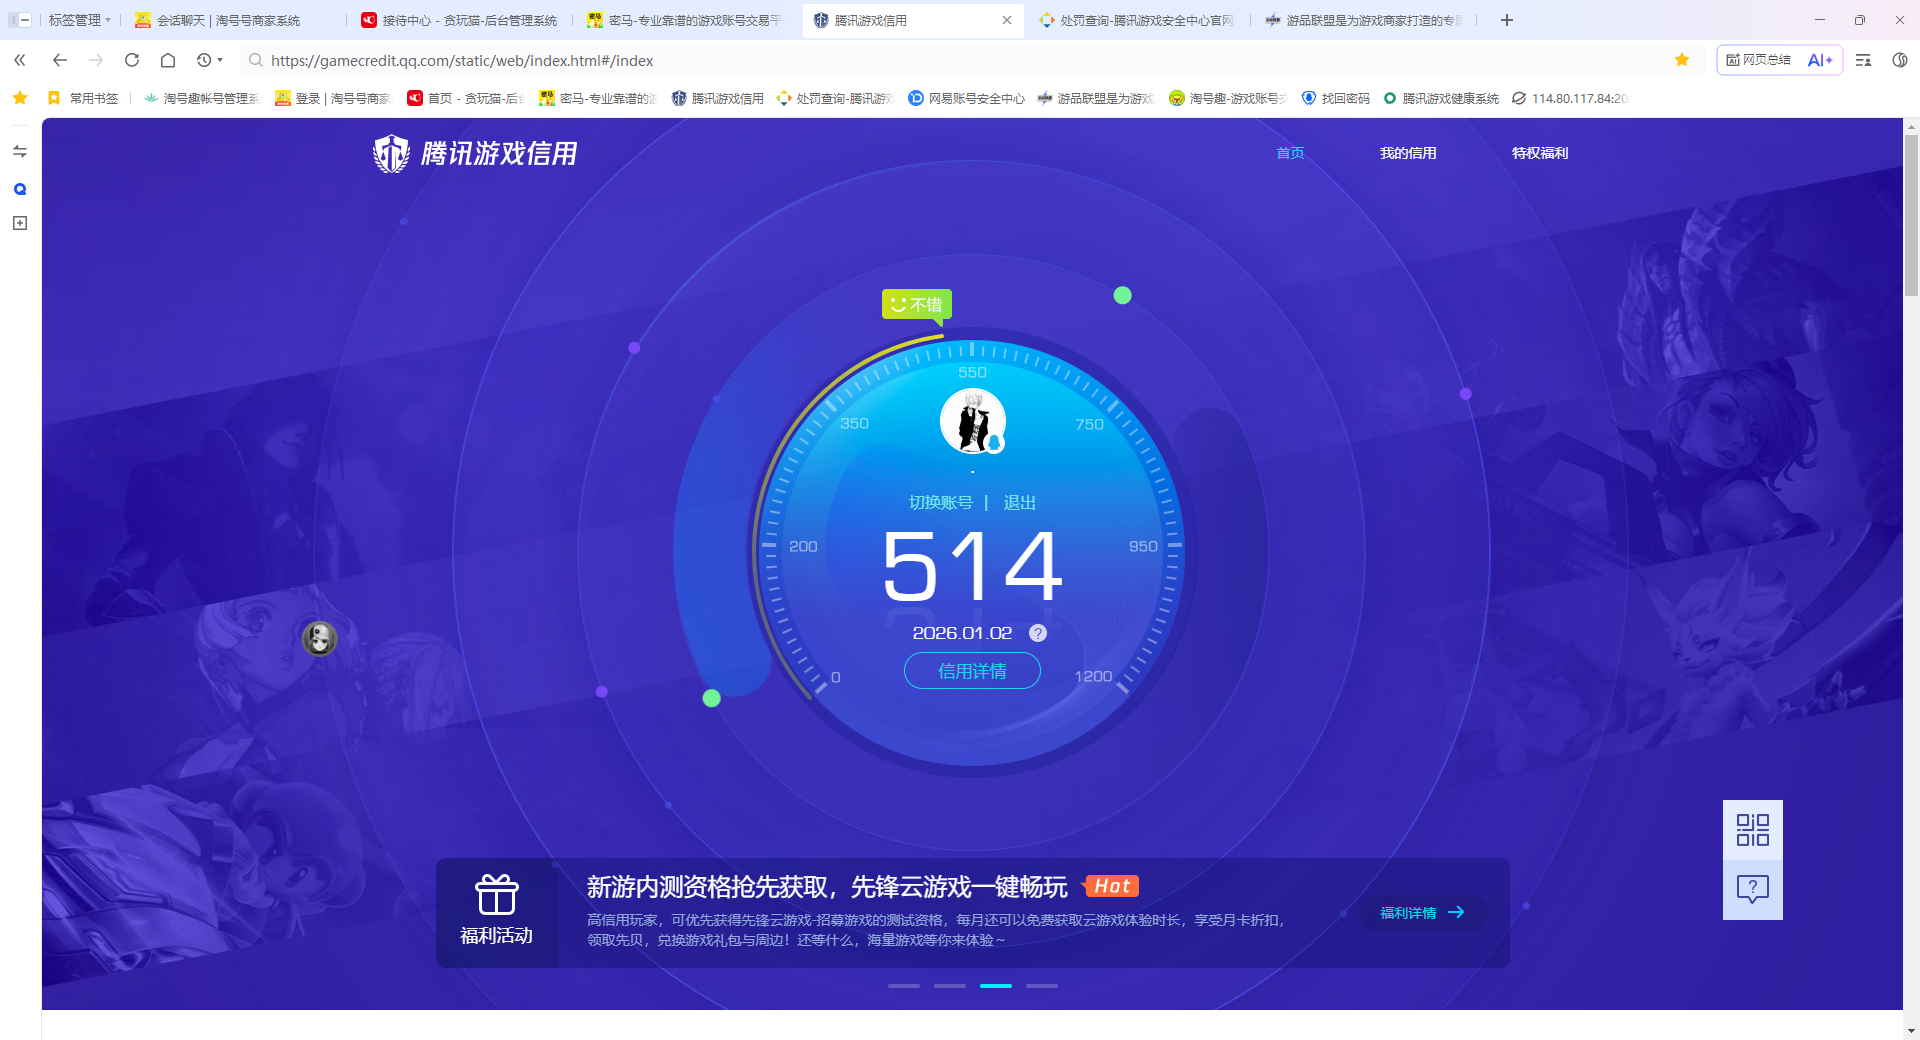Go to browser home page icon
Image resolution: width=1920 pixels, height=1040 pixels.
click(168, 60)
